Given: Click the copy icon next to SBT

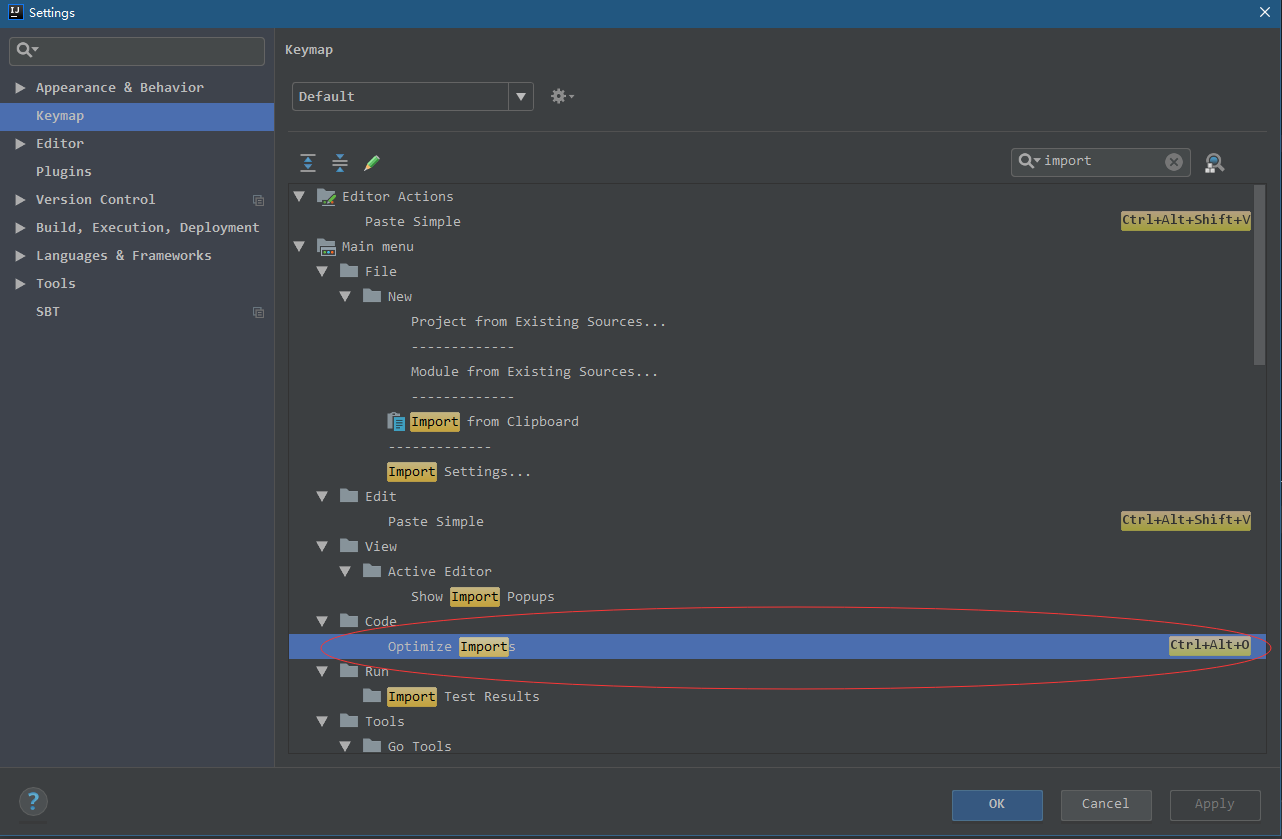Looking at the screenshot, I should tap(258, 312).
